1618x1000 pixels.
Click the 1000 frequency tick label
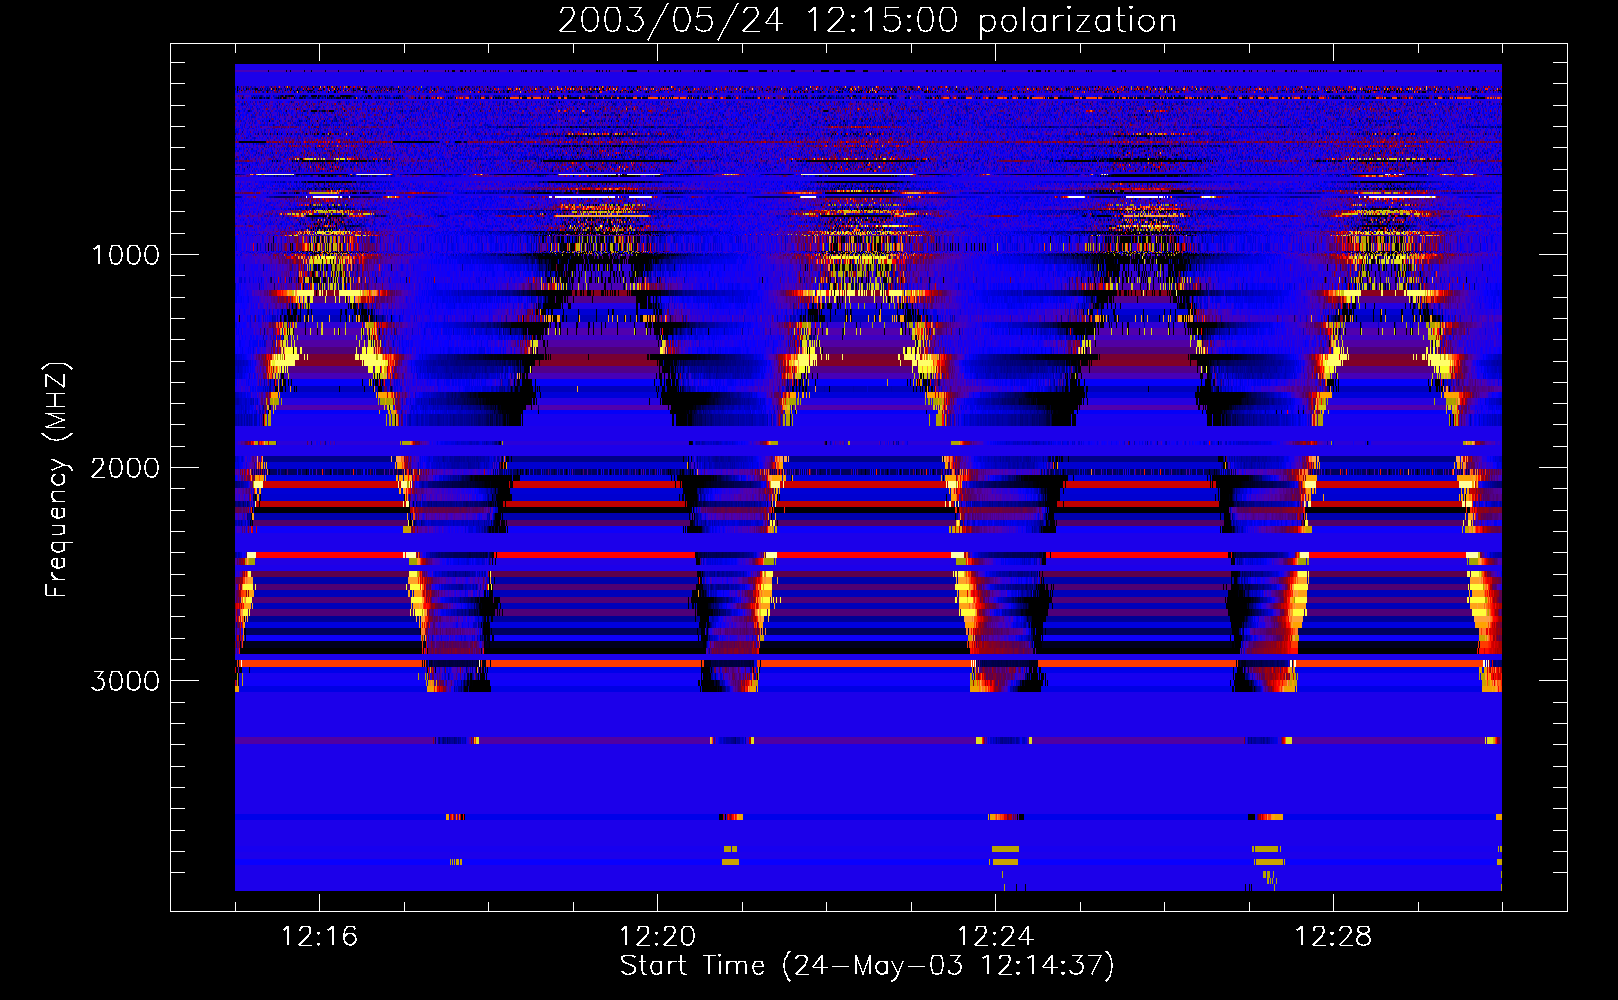tap(125, 255)
